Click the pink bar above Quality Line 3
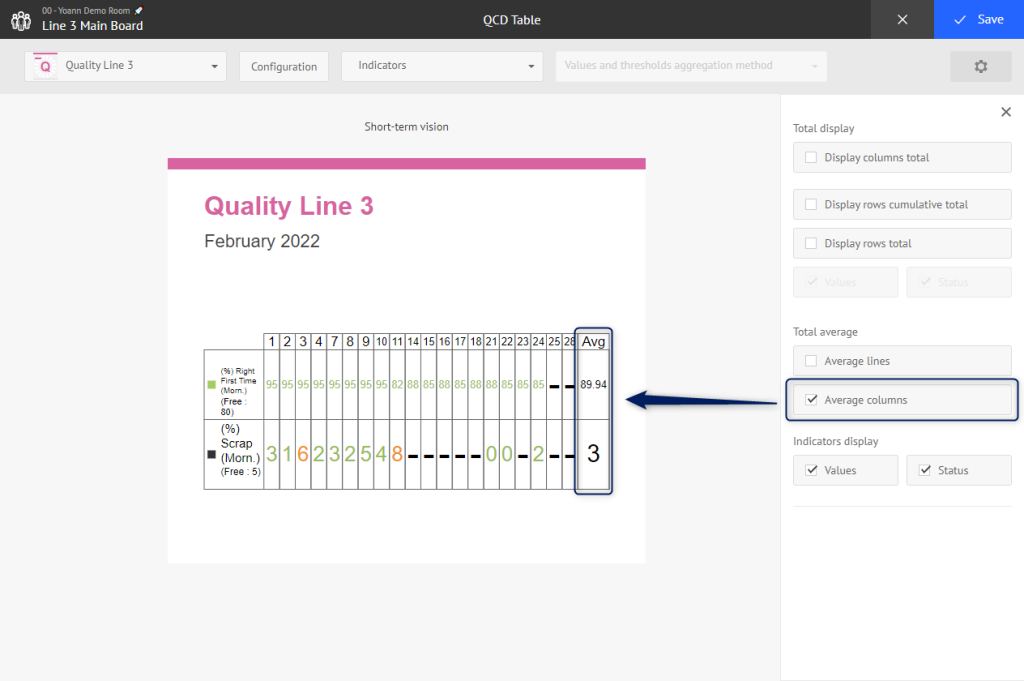Viewport: 1024px width, 681px height. point(406,161)
